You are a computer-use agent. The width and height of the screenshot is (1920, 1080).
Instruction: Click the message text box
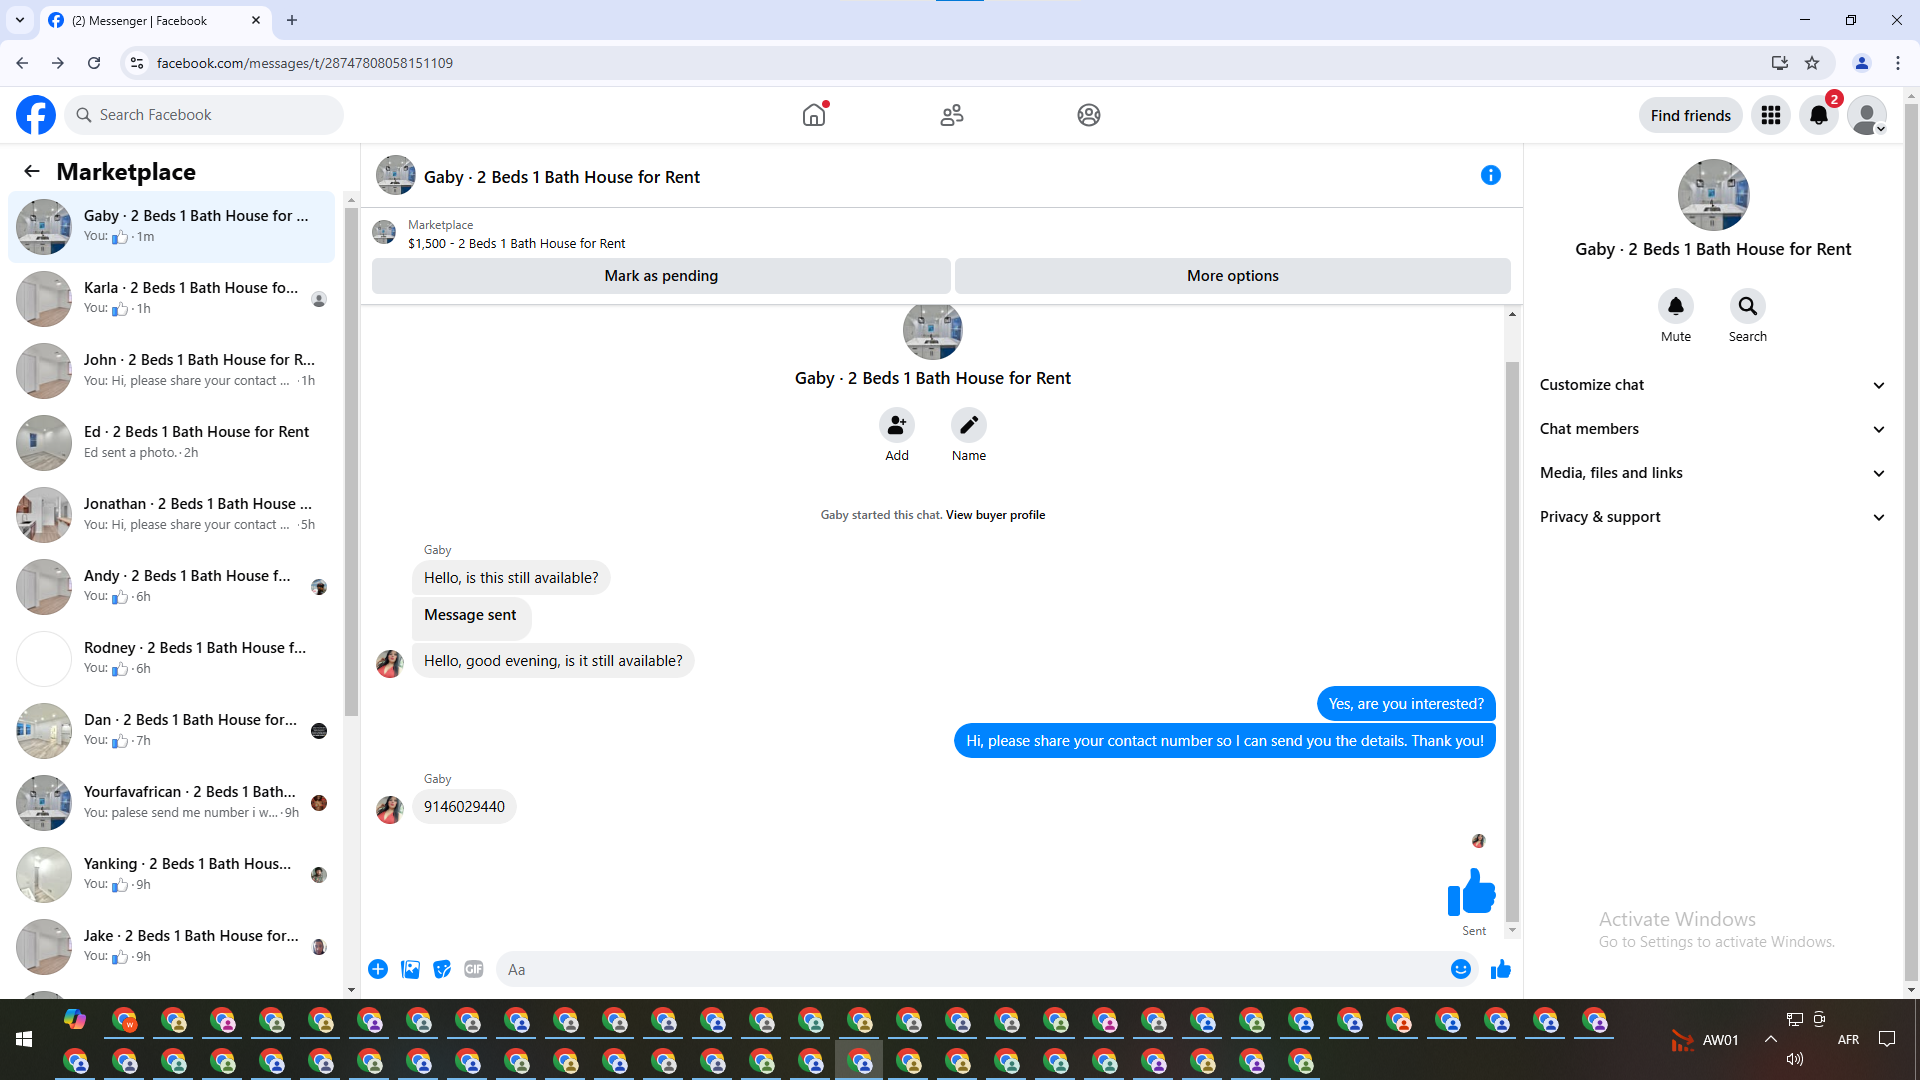click(975, 969)
